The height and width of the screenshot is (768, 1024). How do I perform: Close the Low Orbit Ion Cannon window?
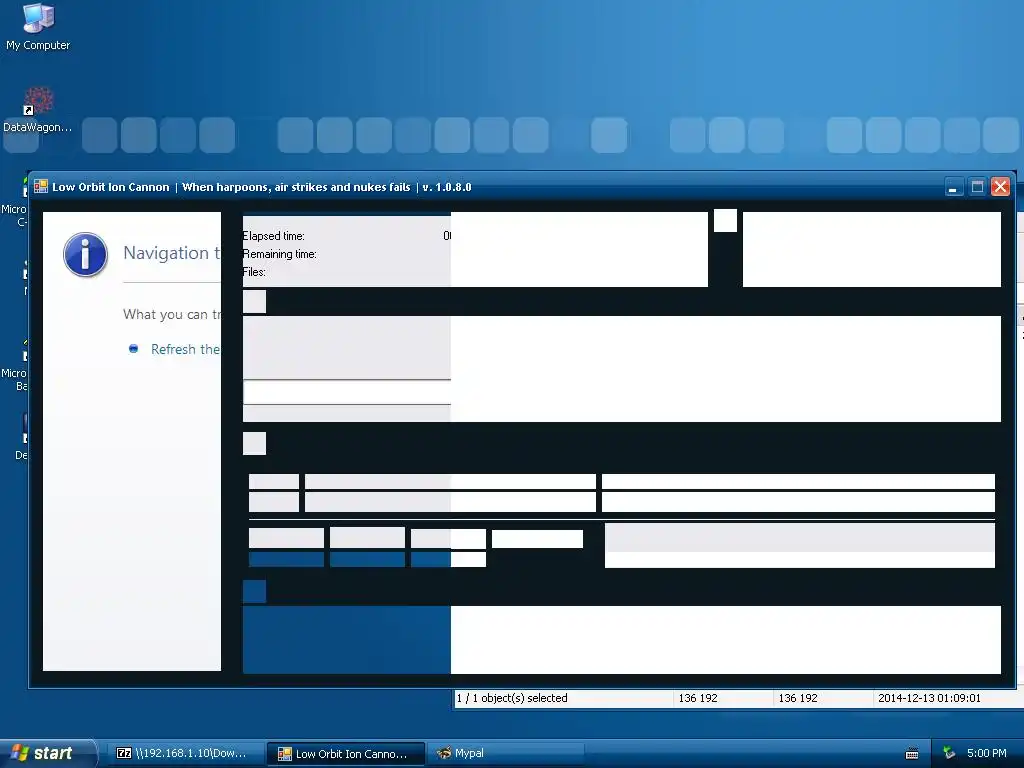pos(1000,187)
